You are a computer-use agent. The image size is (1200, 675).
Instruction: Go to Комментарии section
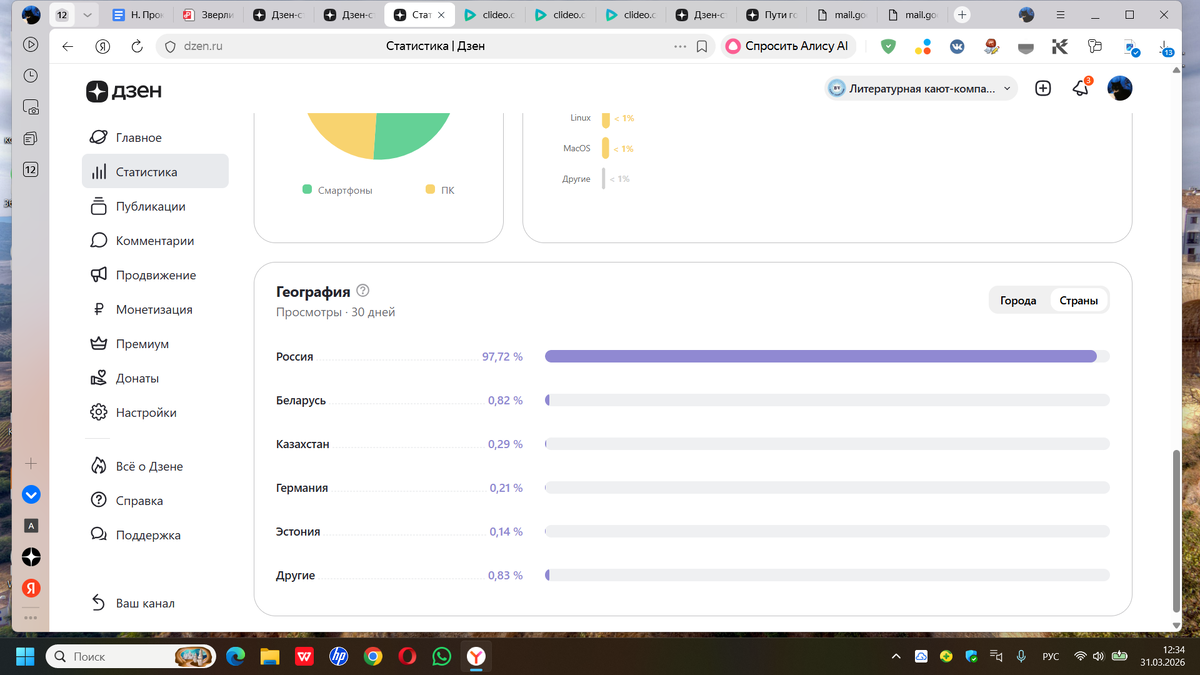(x=155, y=241)
